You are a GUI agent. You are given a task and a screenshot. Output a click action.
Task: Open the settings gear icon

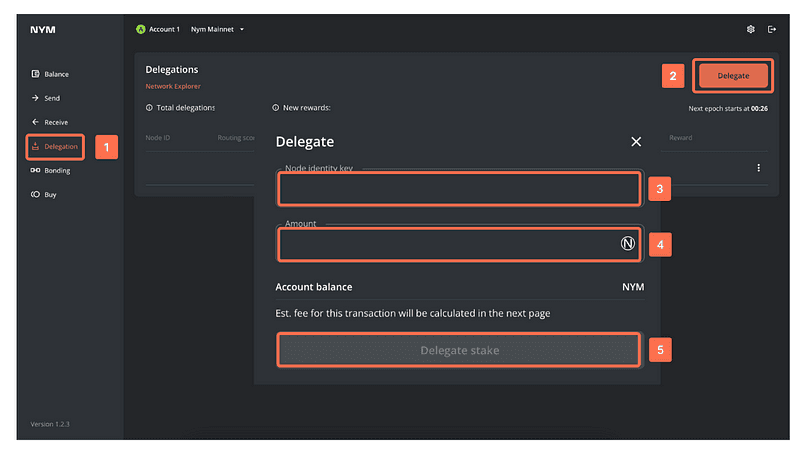[x=751, y=29]
